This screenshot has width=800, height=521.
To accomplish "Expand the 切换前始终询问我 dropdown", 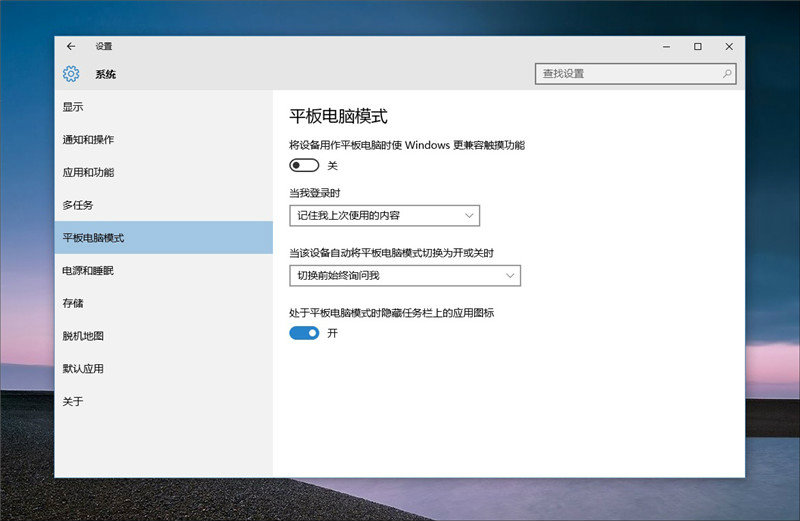I will tap(405, 275).
